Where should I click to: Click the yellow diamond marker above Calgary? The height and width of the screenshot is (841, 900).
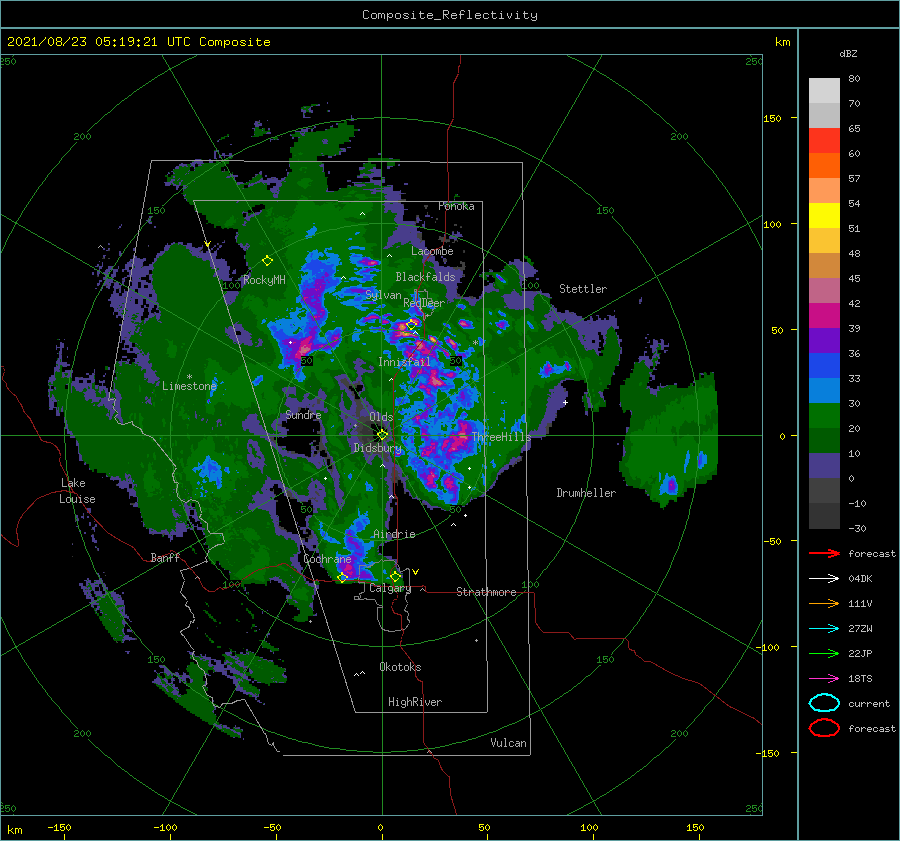395,576
